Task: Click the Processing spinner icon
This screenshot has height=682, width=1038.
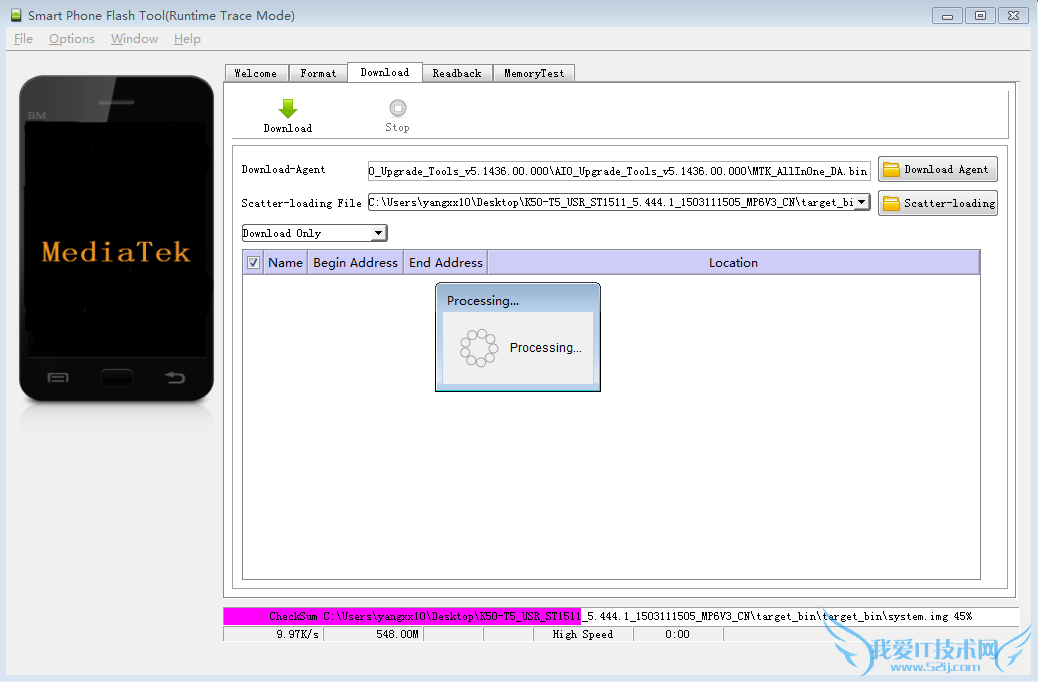Action: coord(479,348)
